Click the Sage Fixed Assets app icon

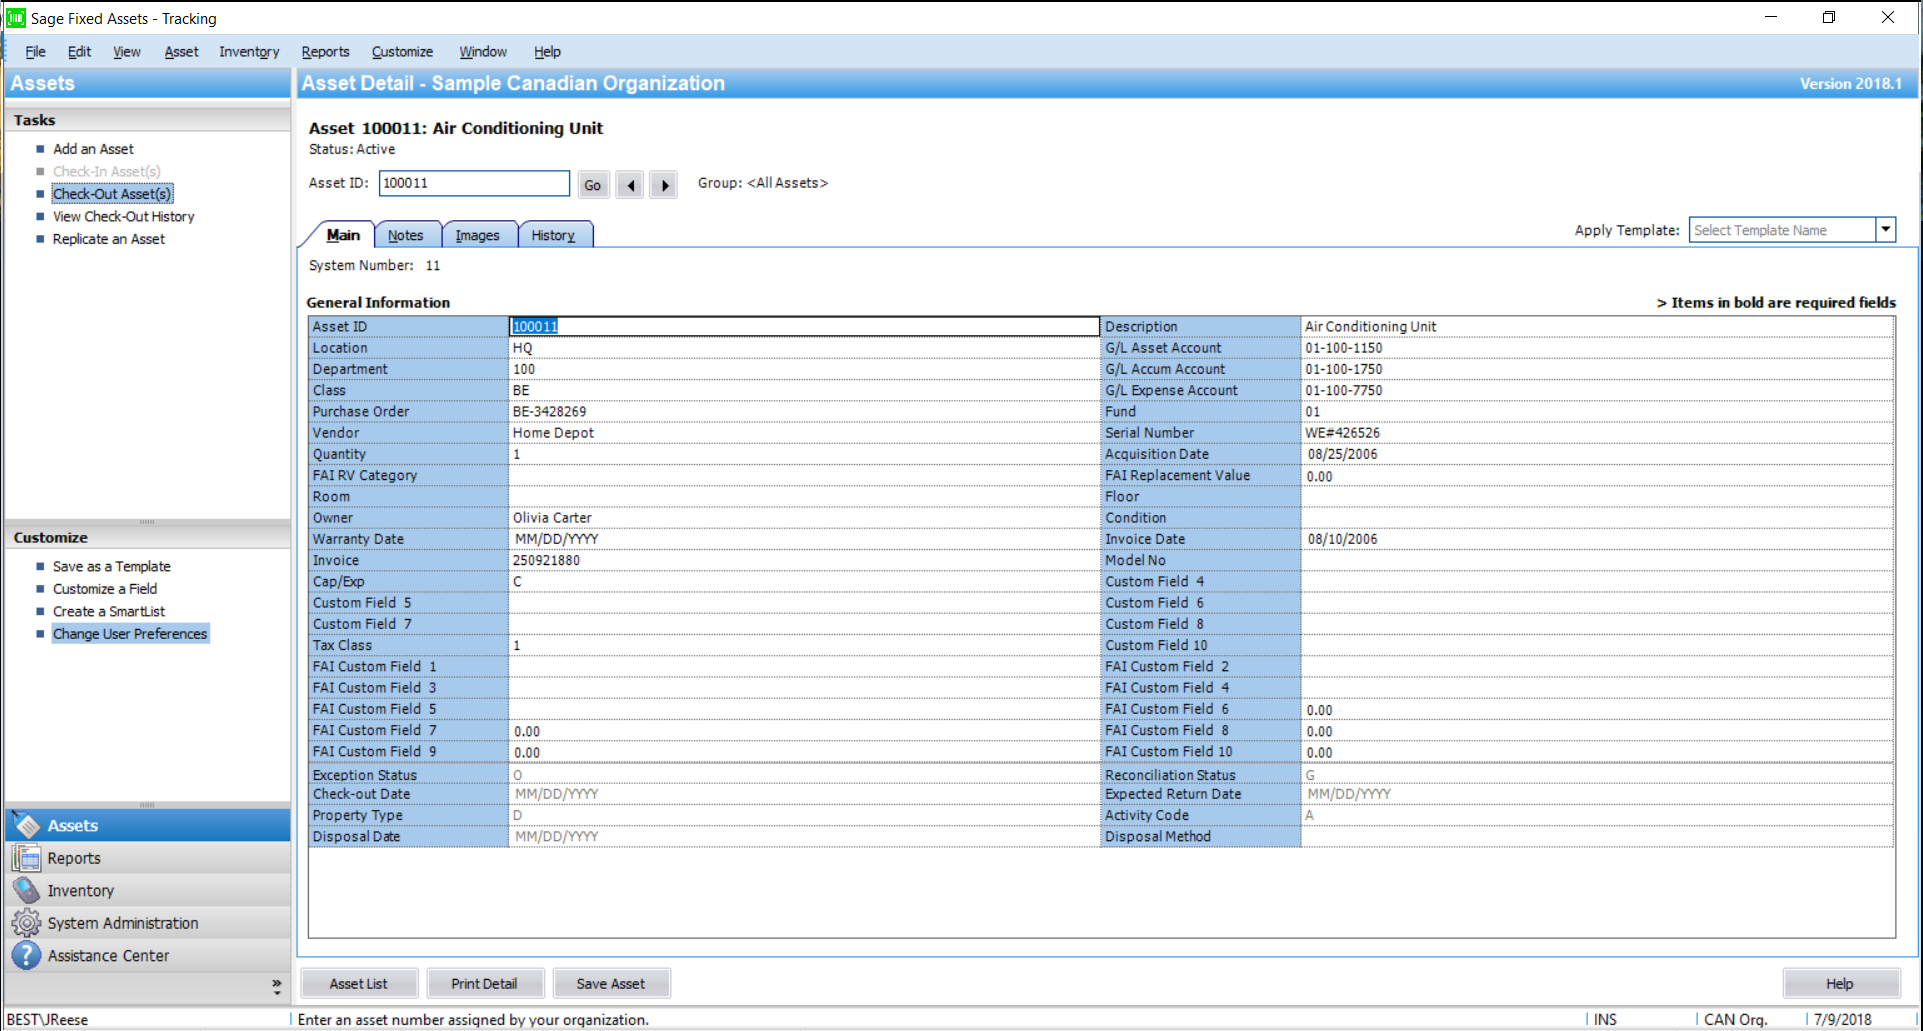pos(16,18)
